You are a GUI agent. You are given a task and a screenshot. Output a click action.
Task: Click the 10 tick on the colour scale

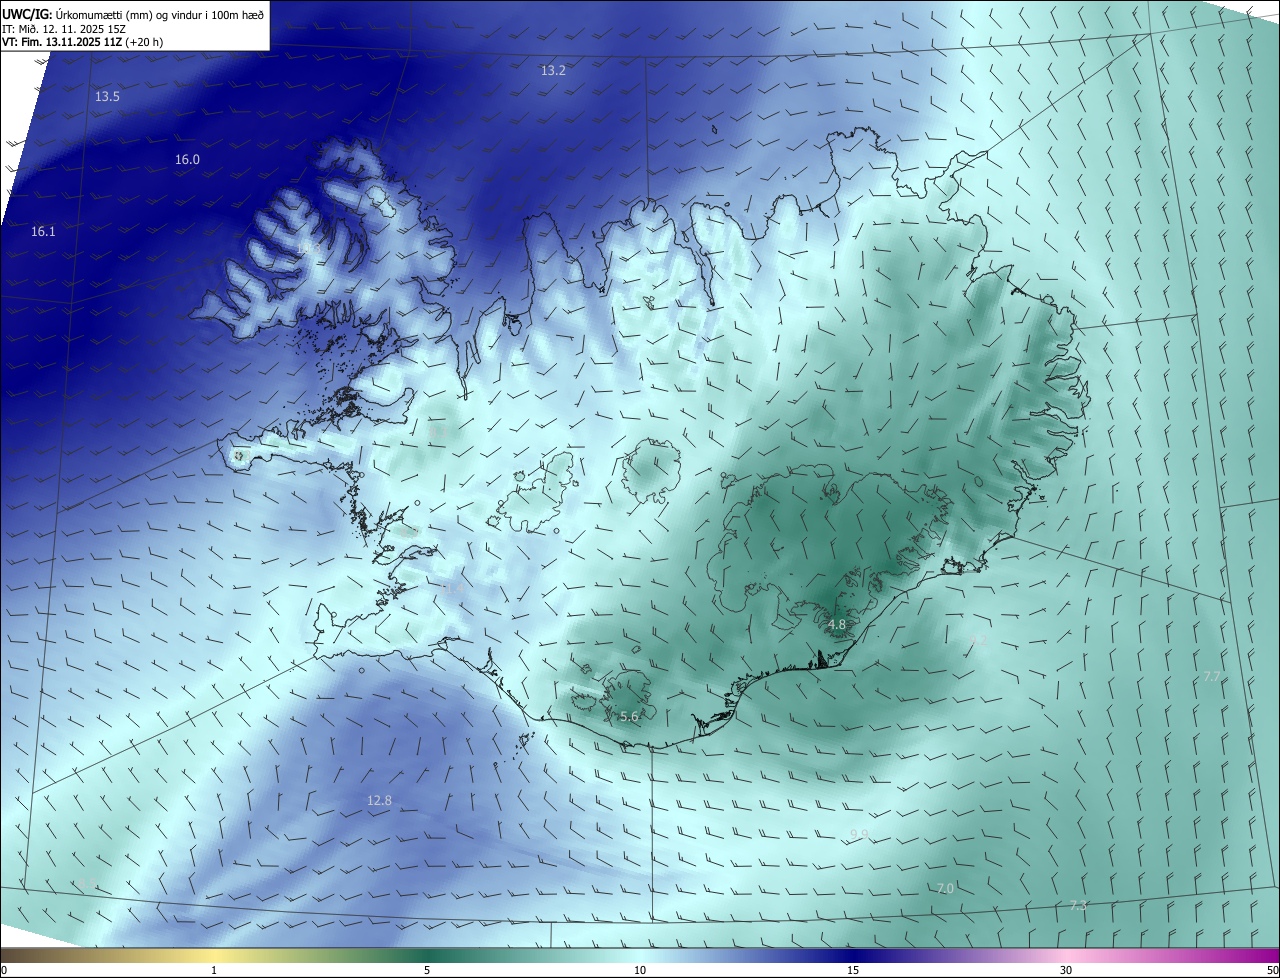(x=640, y=970)
